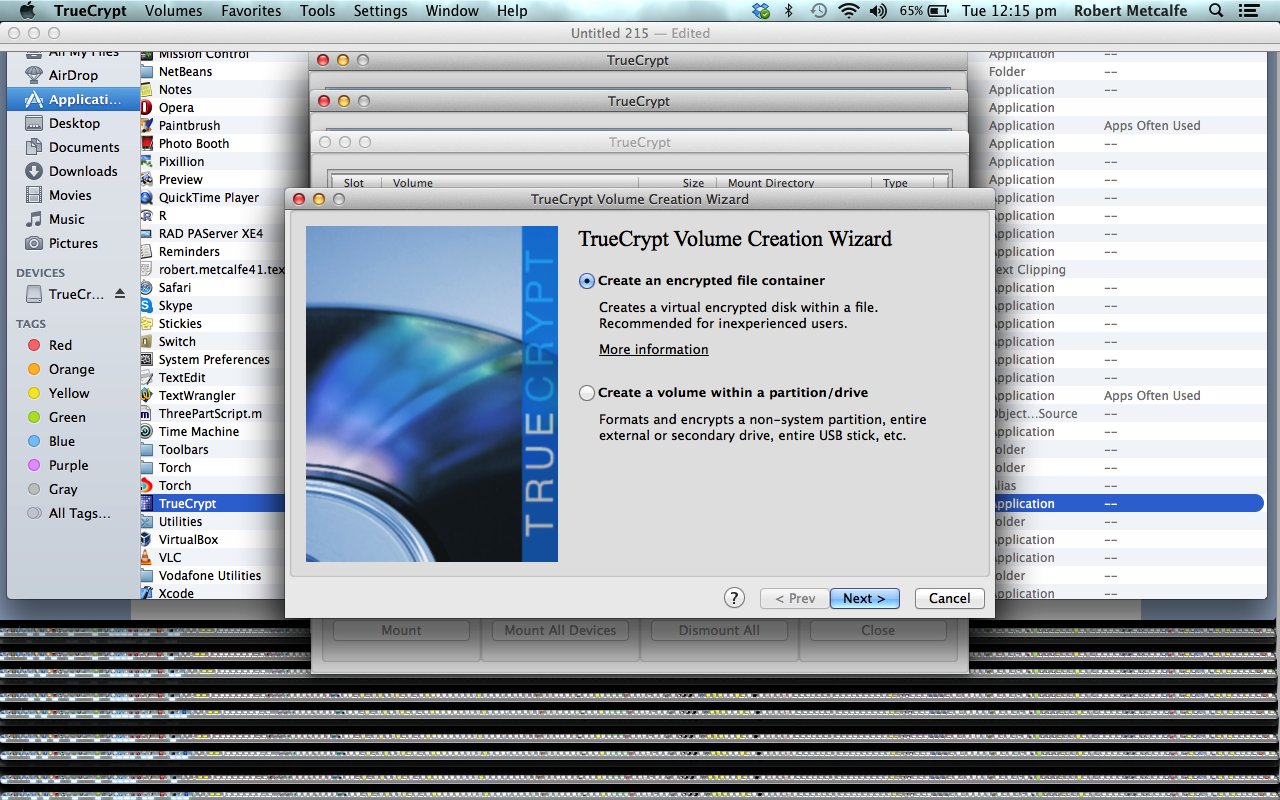Viewport: 1280px width, 800px height.
Task: Click the Bluetooth status icon
Action: pyautogui.click(x=789, y=11)
